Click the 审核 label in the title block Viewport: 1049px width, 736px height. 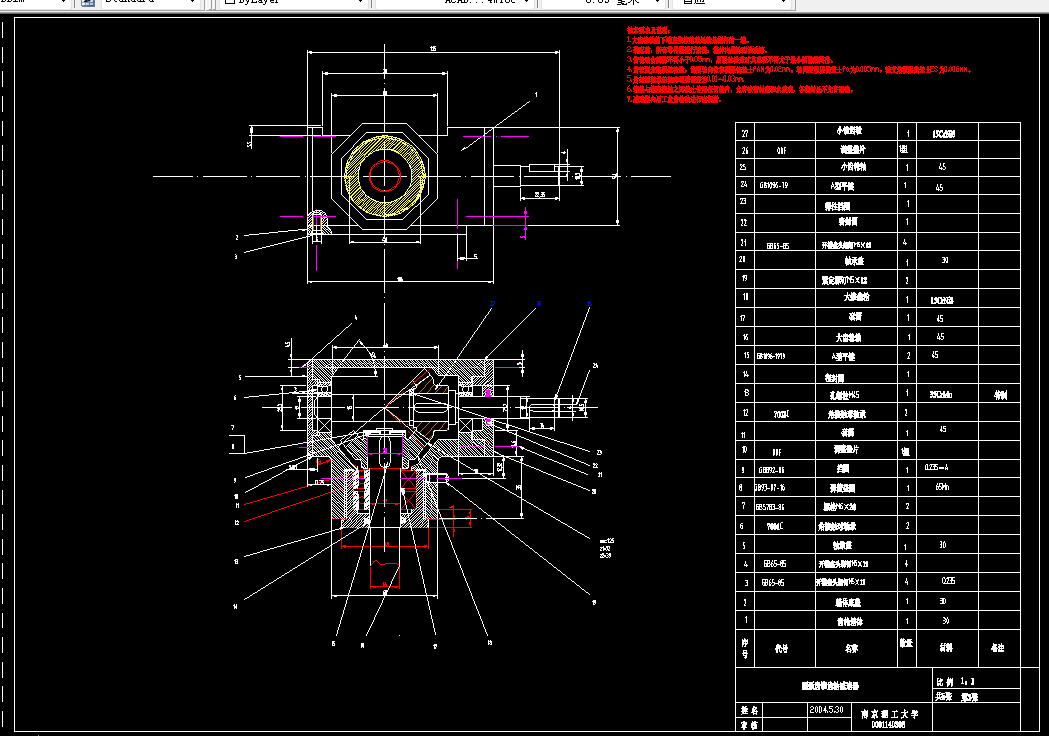pyautogui.click(x=749, y=724)
